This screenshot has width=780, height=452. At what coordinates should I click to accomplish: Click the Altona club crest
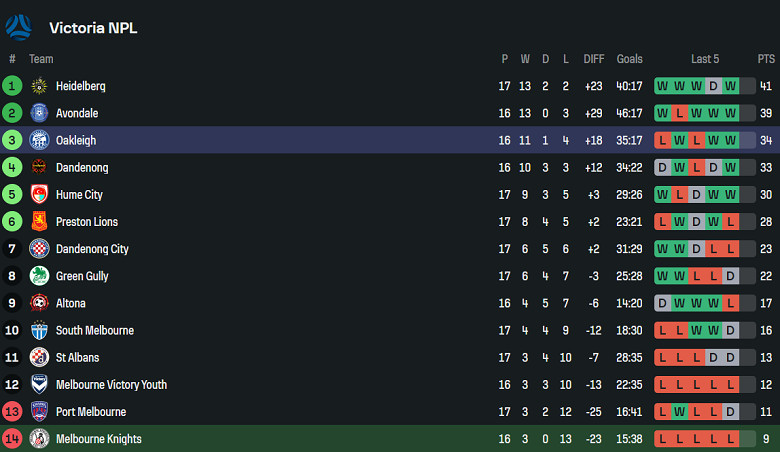[39, 303]
